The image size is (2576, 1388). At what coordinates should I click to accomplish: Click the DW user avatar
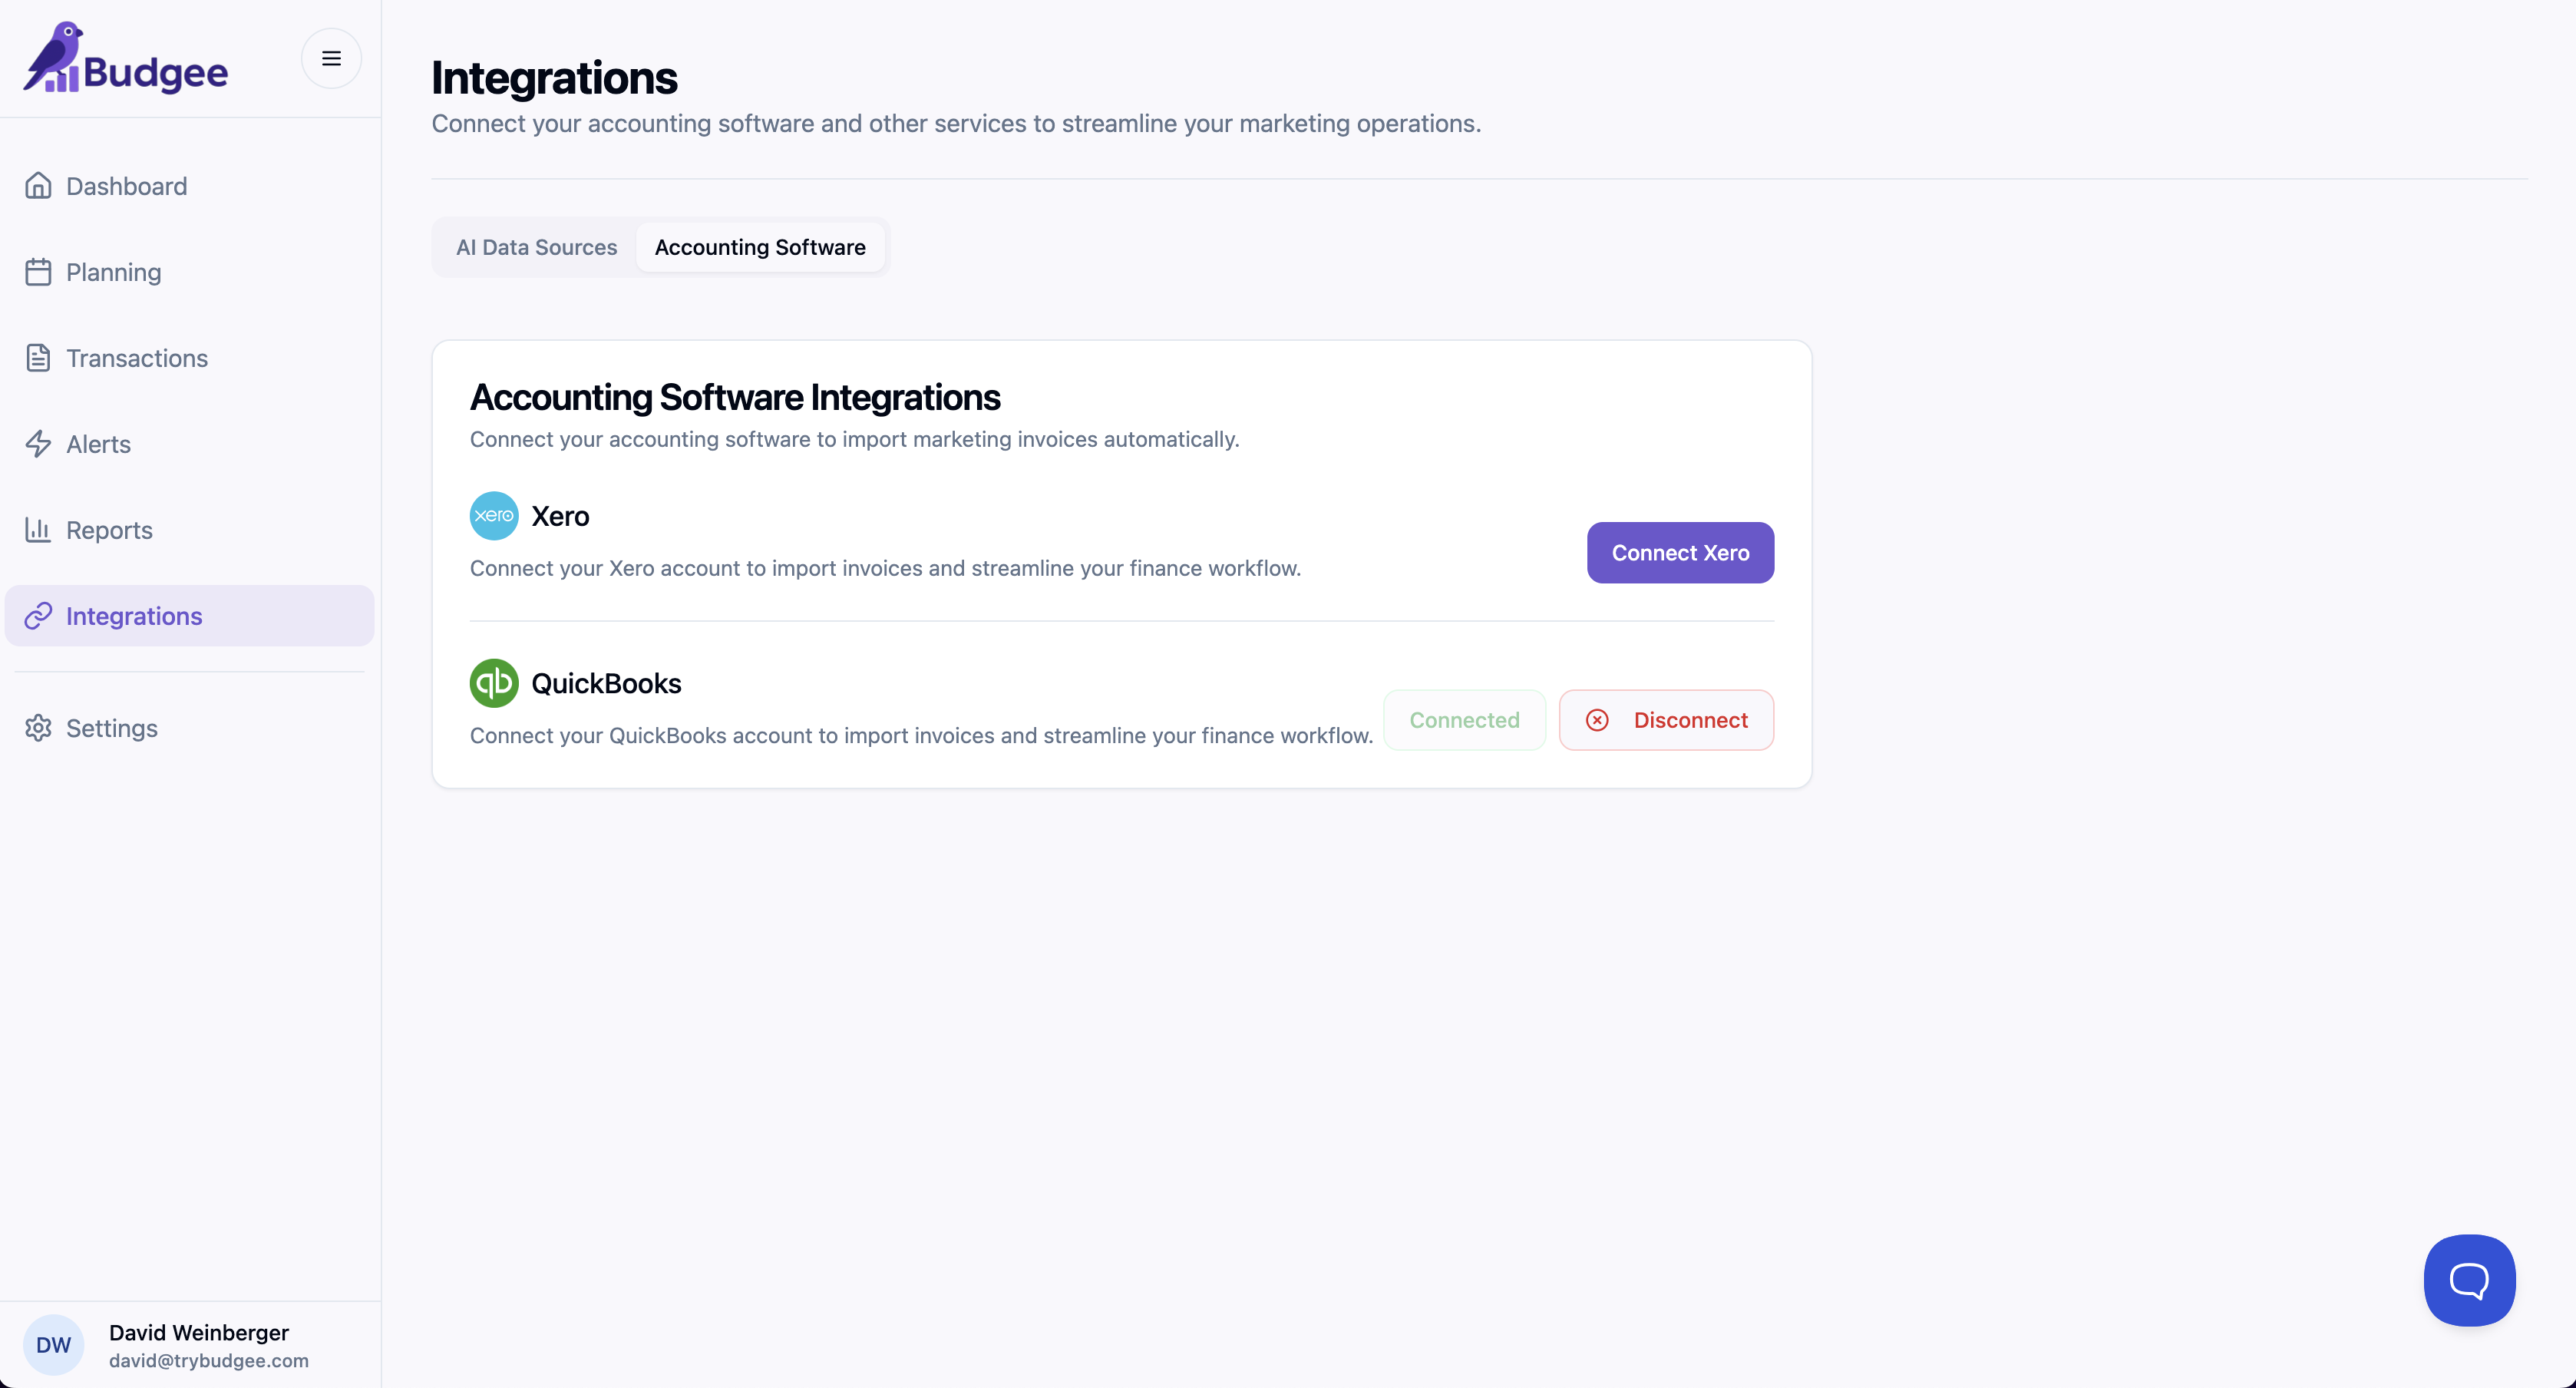coord(54,1345)
